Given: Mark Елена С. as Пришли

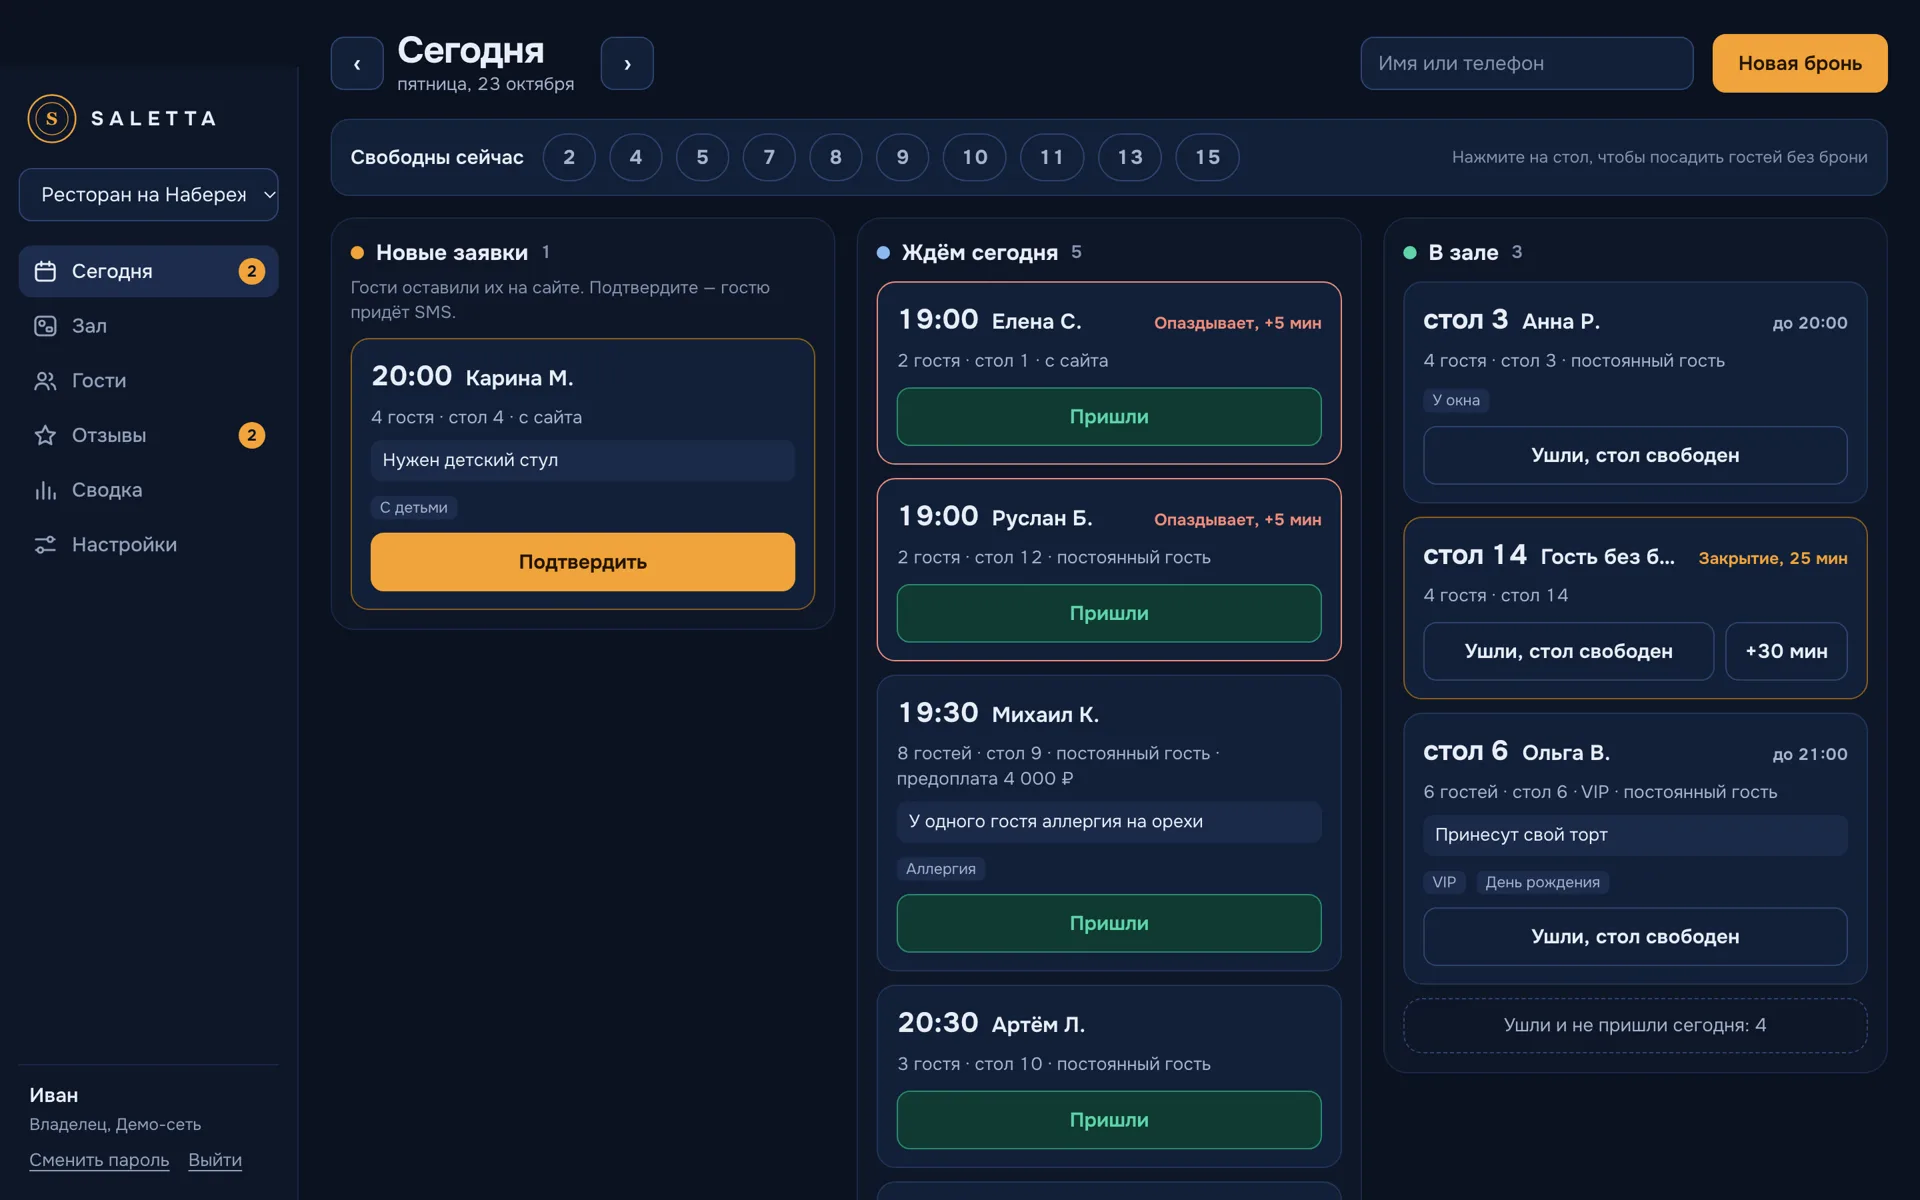Looking at the screenshot, I should (x=1109, y=417).
